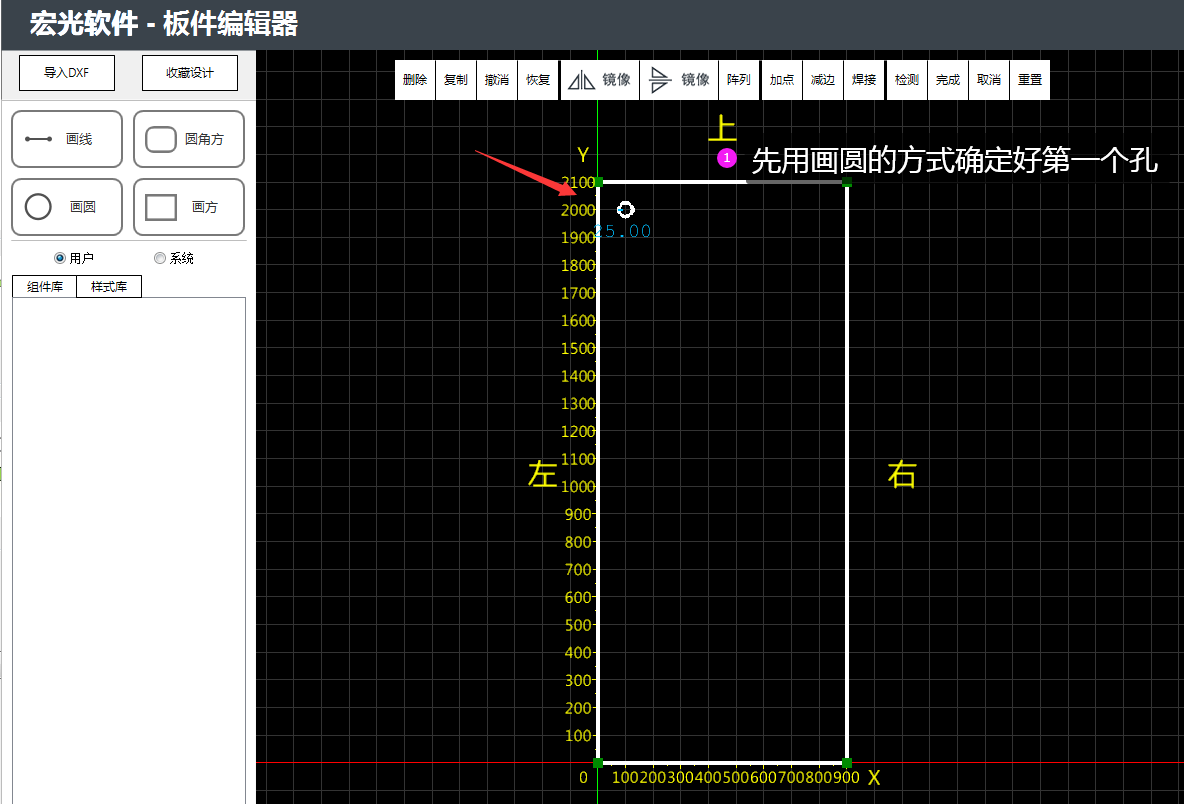Click the 删除 toolbar button
1184x804 pixels.
[415, 79]
